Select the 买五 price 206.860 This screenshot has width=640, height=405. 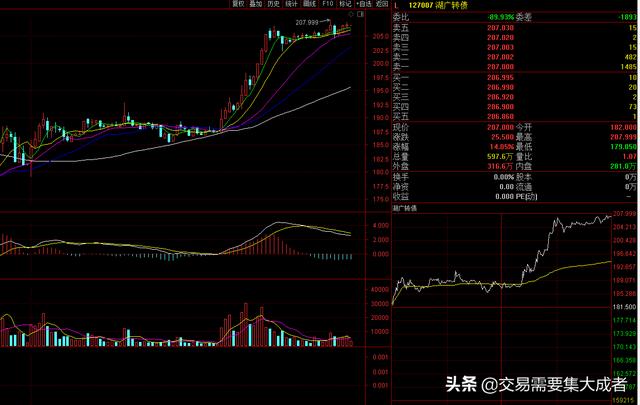click(500, 117)
